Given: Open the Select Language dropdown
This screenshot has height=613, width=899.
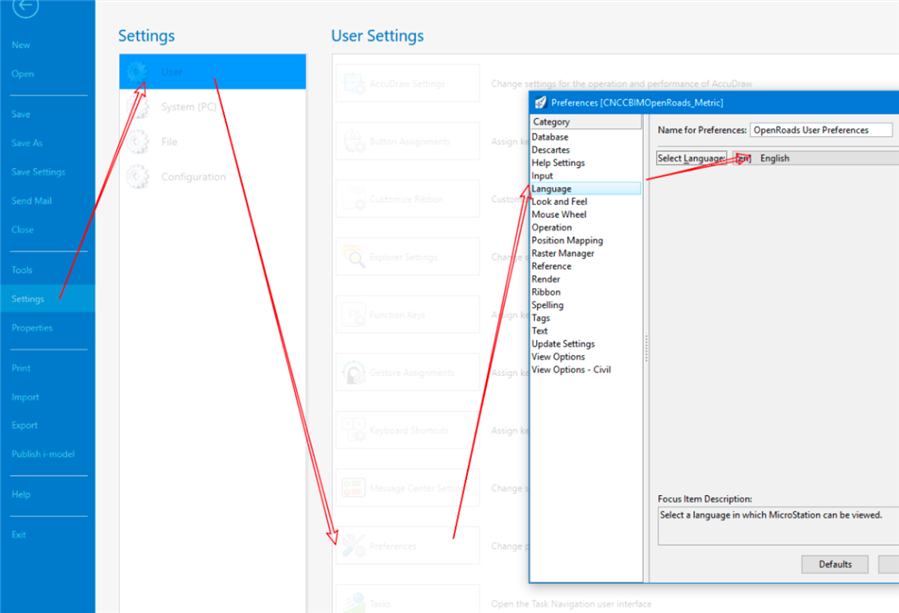Looking at the screenshot, I should 815,158.
